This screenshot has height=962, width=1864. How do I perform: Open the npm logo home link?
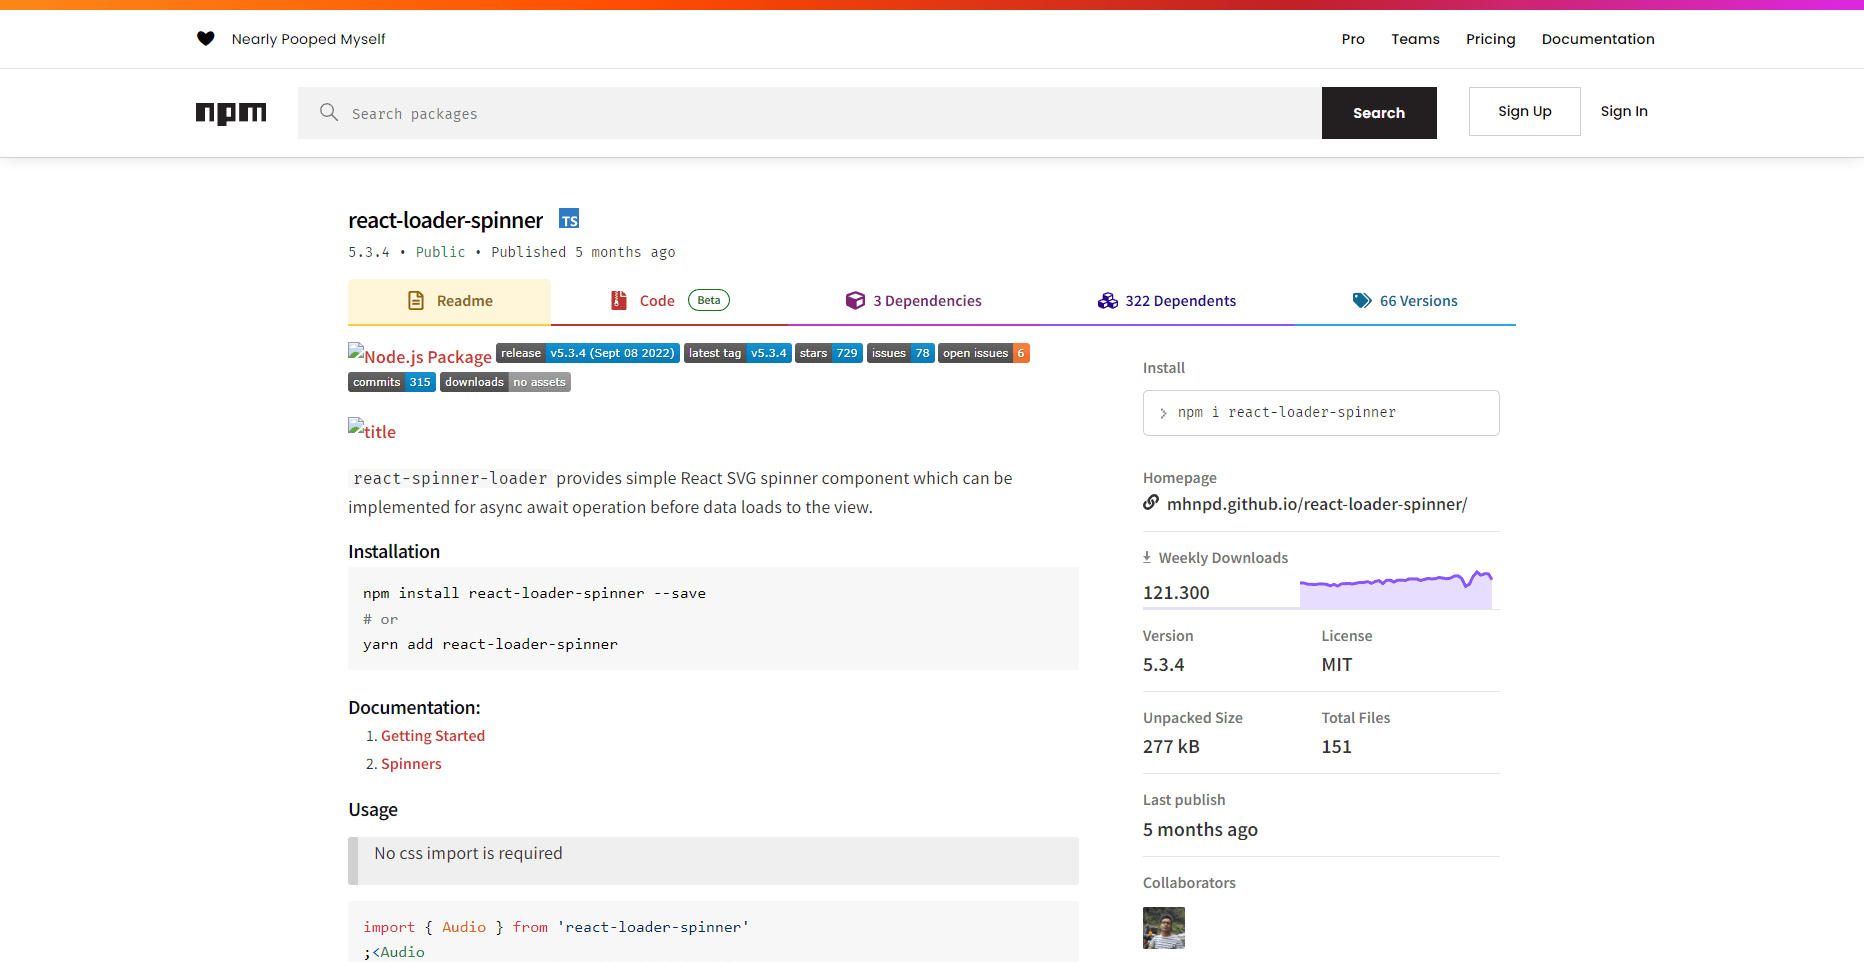(231, 113)
